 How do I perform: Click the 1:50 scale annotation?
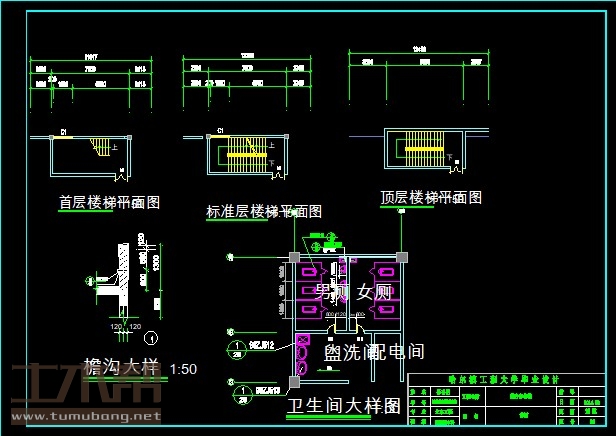183,369
